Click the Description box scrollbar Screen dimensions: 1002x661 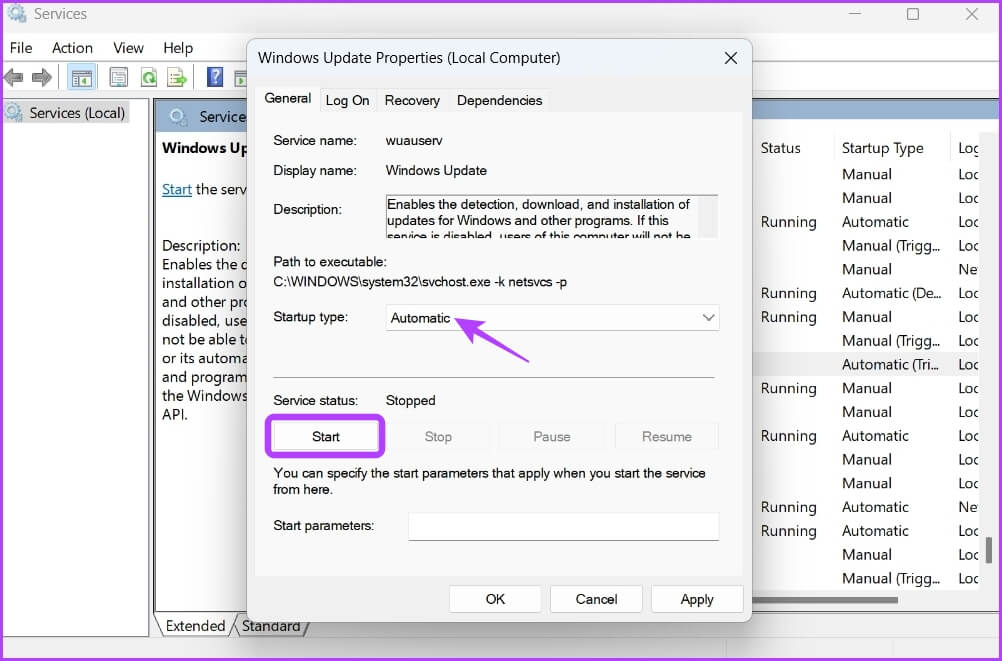[x=708, y=217]
